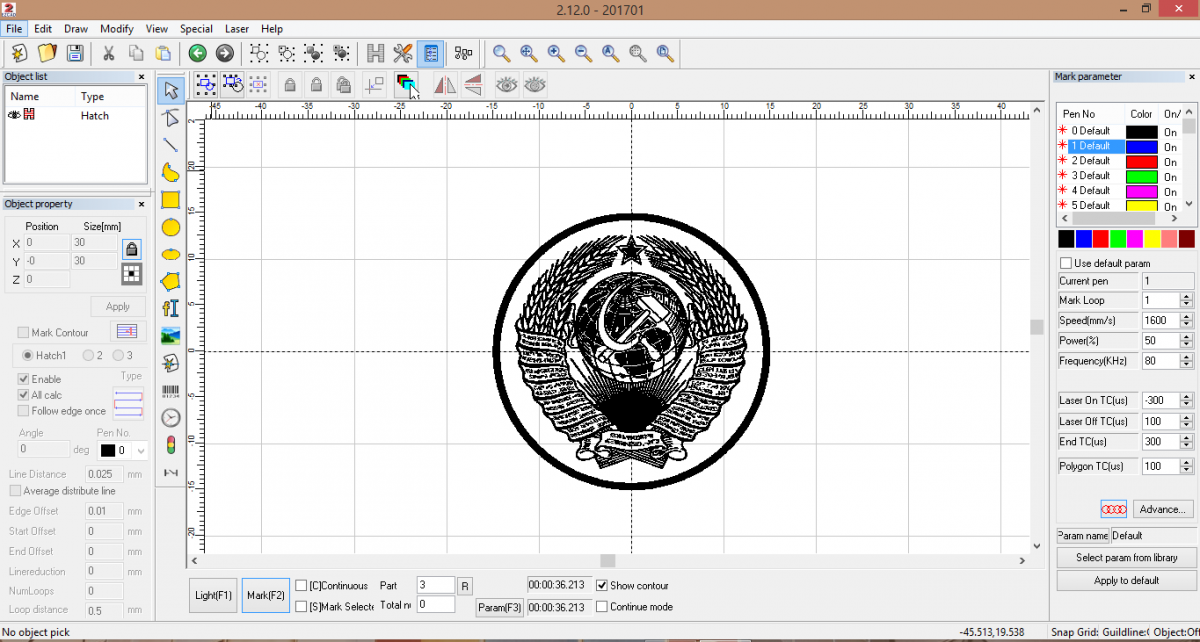Click Select param from library button
1200x642 pixels.
(x=1126, y=557)
